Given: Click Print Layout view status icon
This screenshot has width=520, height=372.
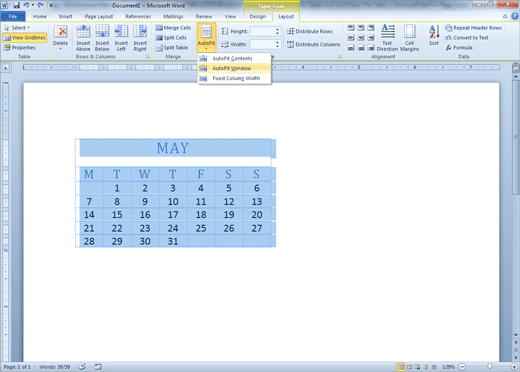Looking at the screenshot, I should [401, 367].
